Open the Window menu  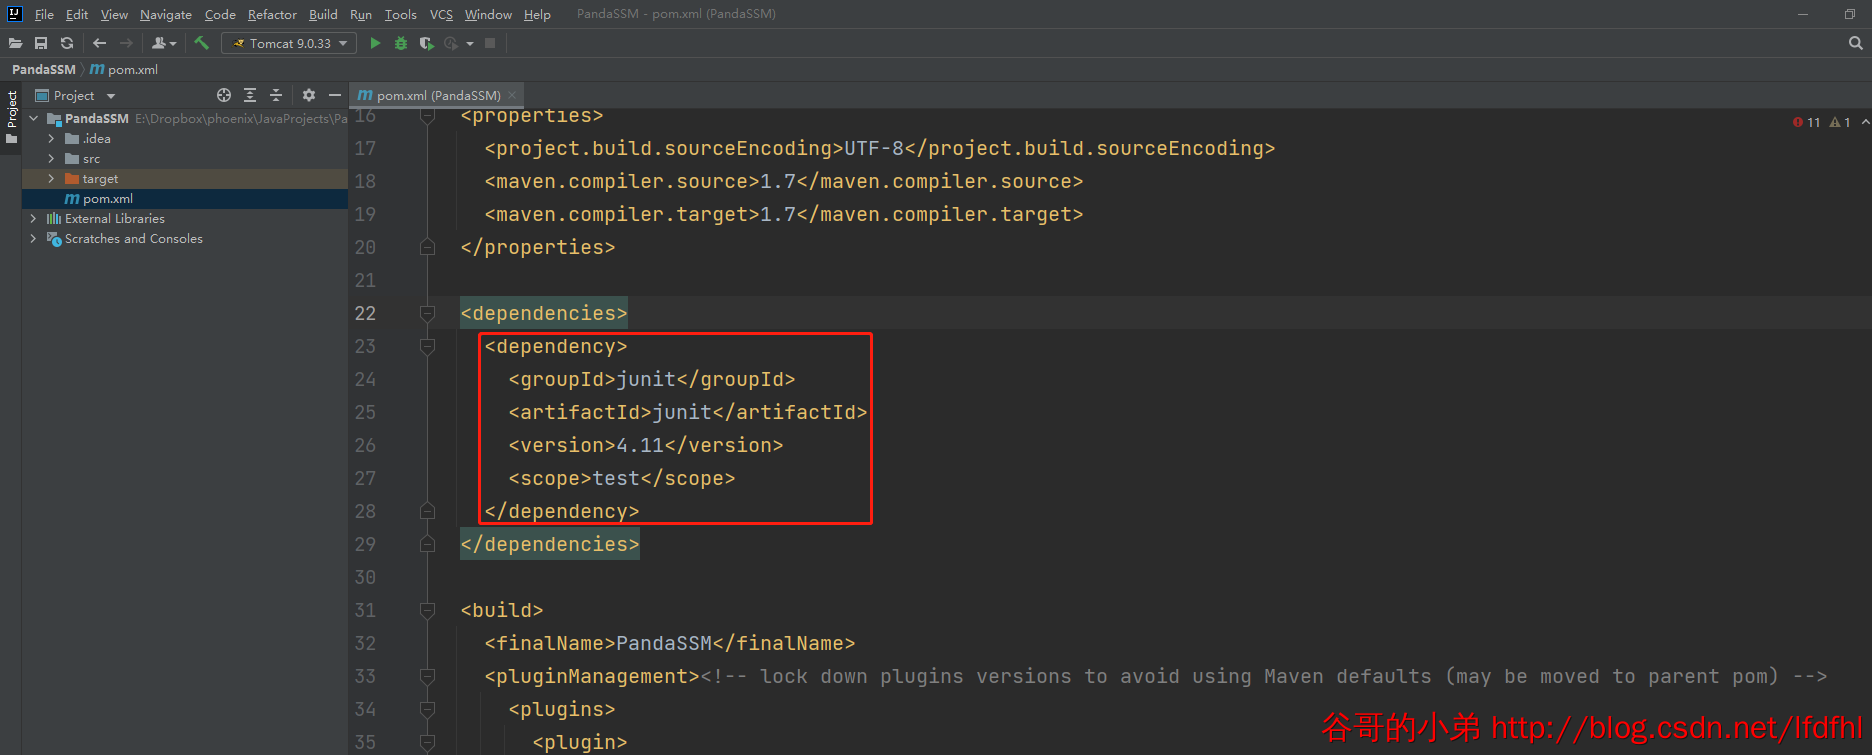pyautogui.click(x=488, y=14)
